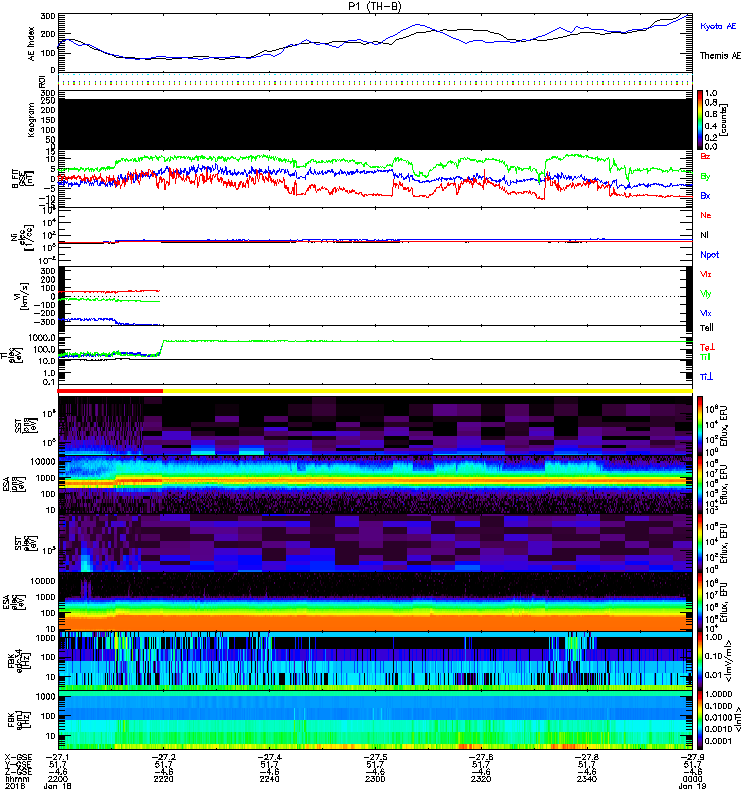Click the 2300 time tick label
The image size is (750, 800).
(375, 779)
